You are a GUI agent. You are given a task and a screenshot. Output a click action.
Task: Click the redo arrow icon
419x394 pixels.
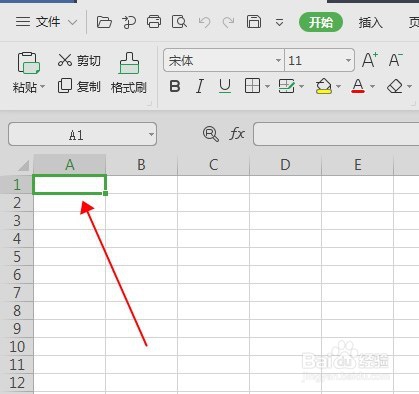[x=228, y=23]
